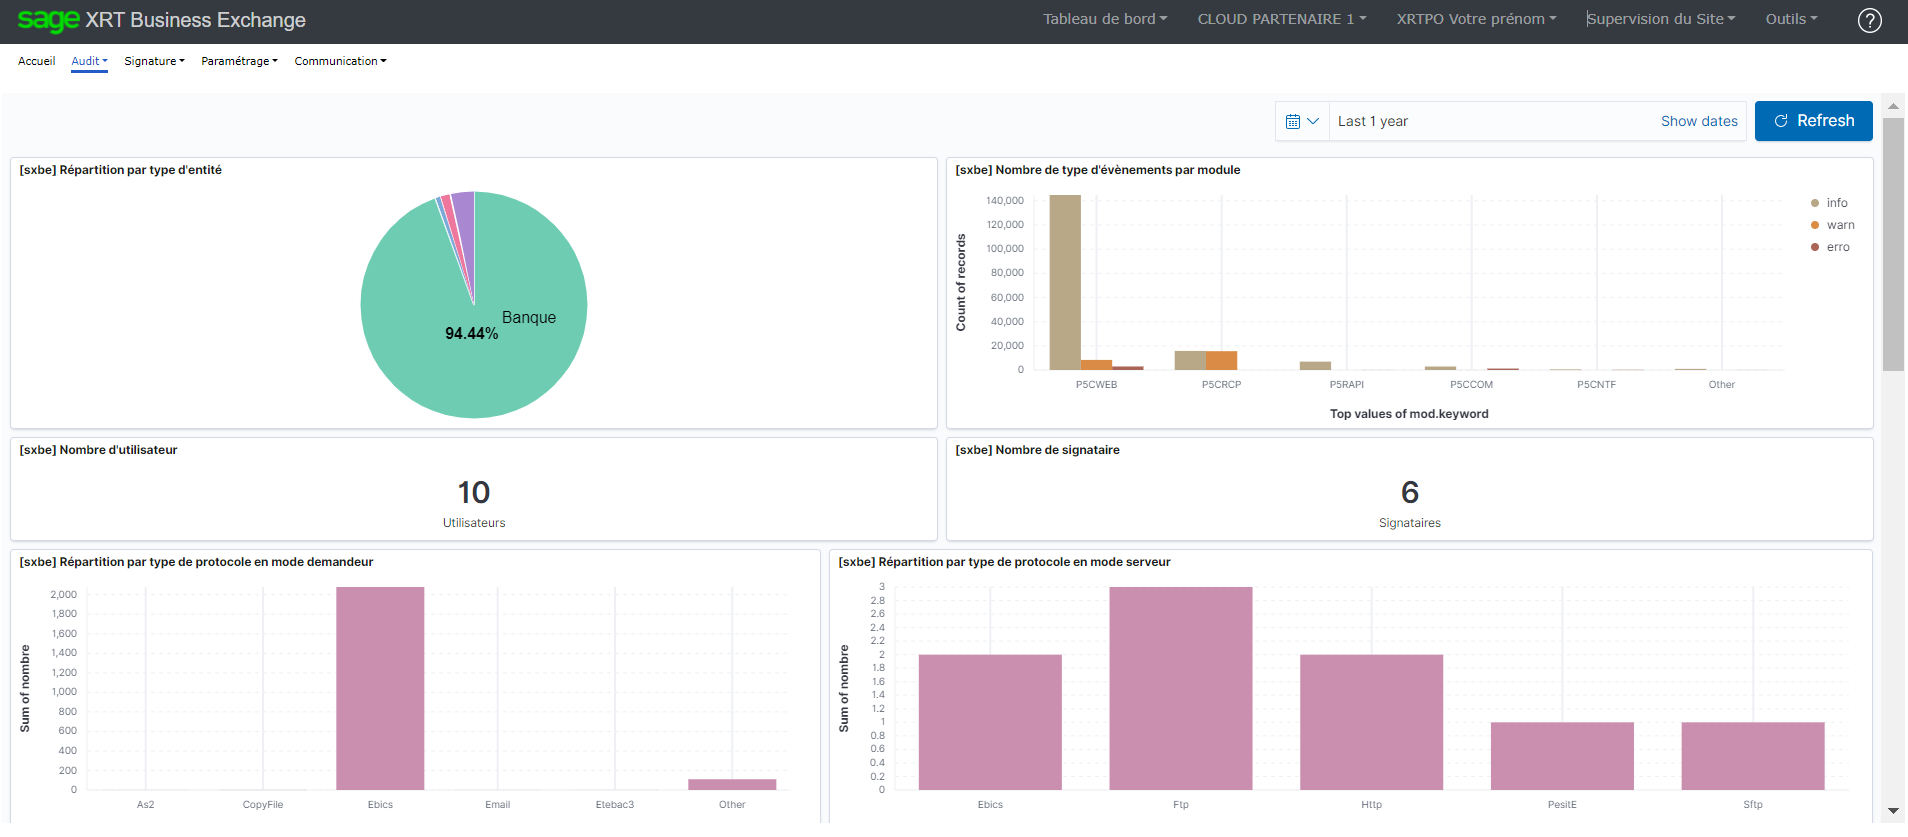Toggle the erro legend series
This screenshot has height=837, width=1908.
(1837, 247)
